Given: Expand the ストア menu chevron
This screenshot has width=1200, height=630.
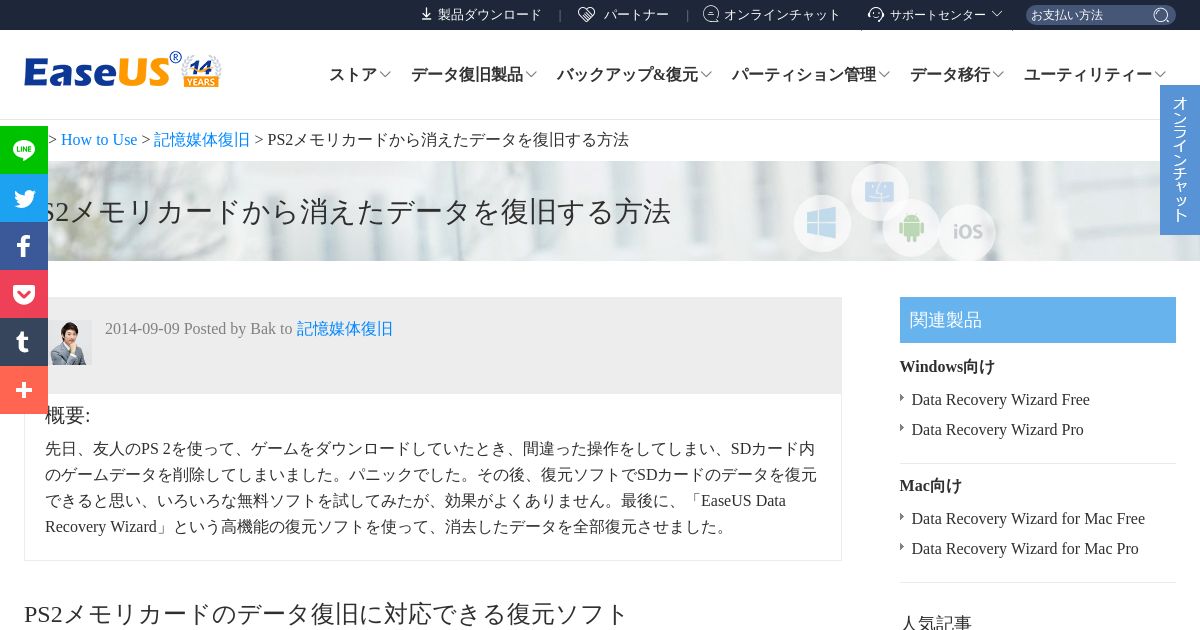Looking at the screenshot, I should [385, 75].
